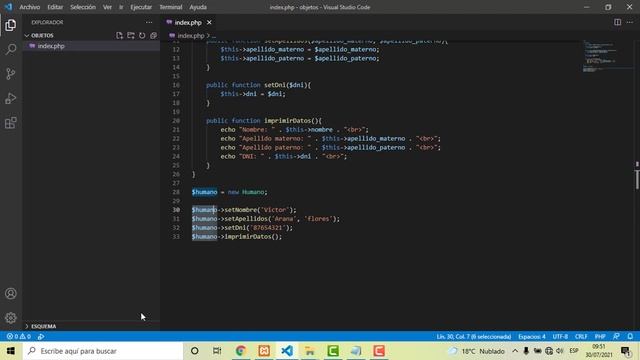
Task: Open the Editar menu
Action: [55, 7]
